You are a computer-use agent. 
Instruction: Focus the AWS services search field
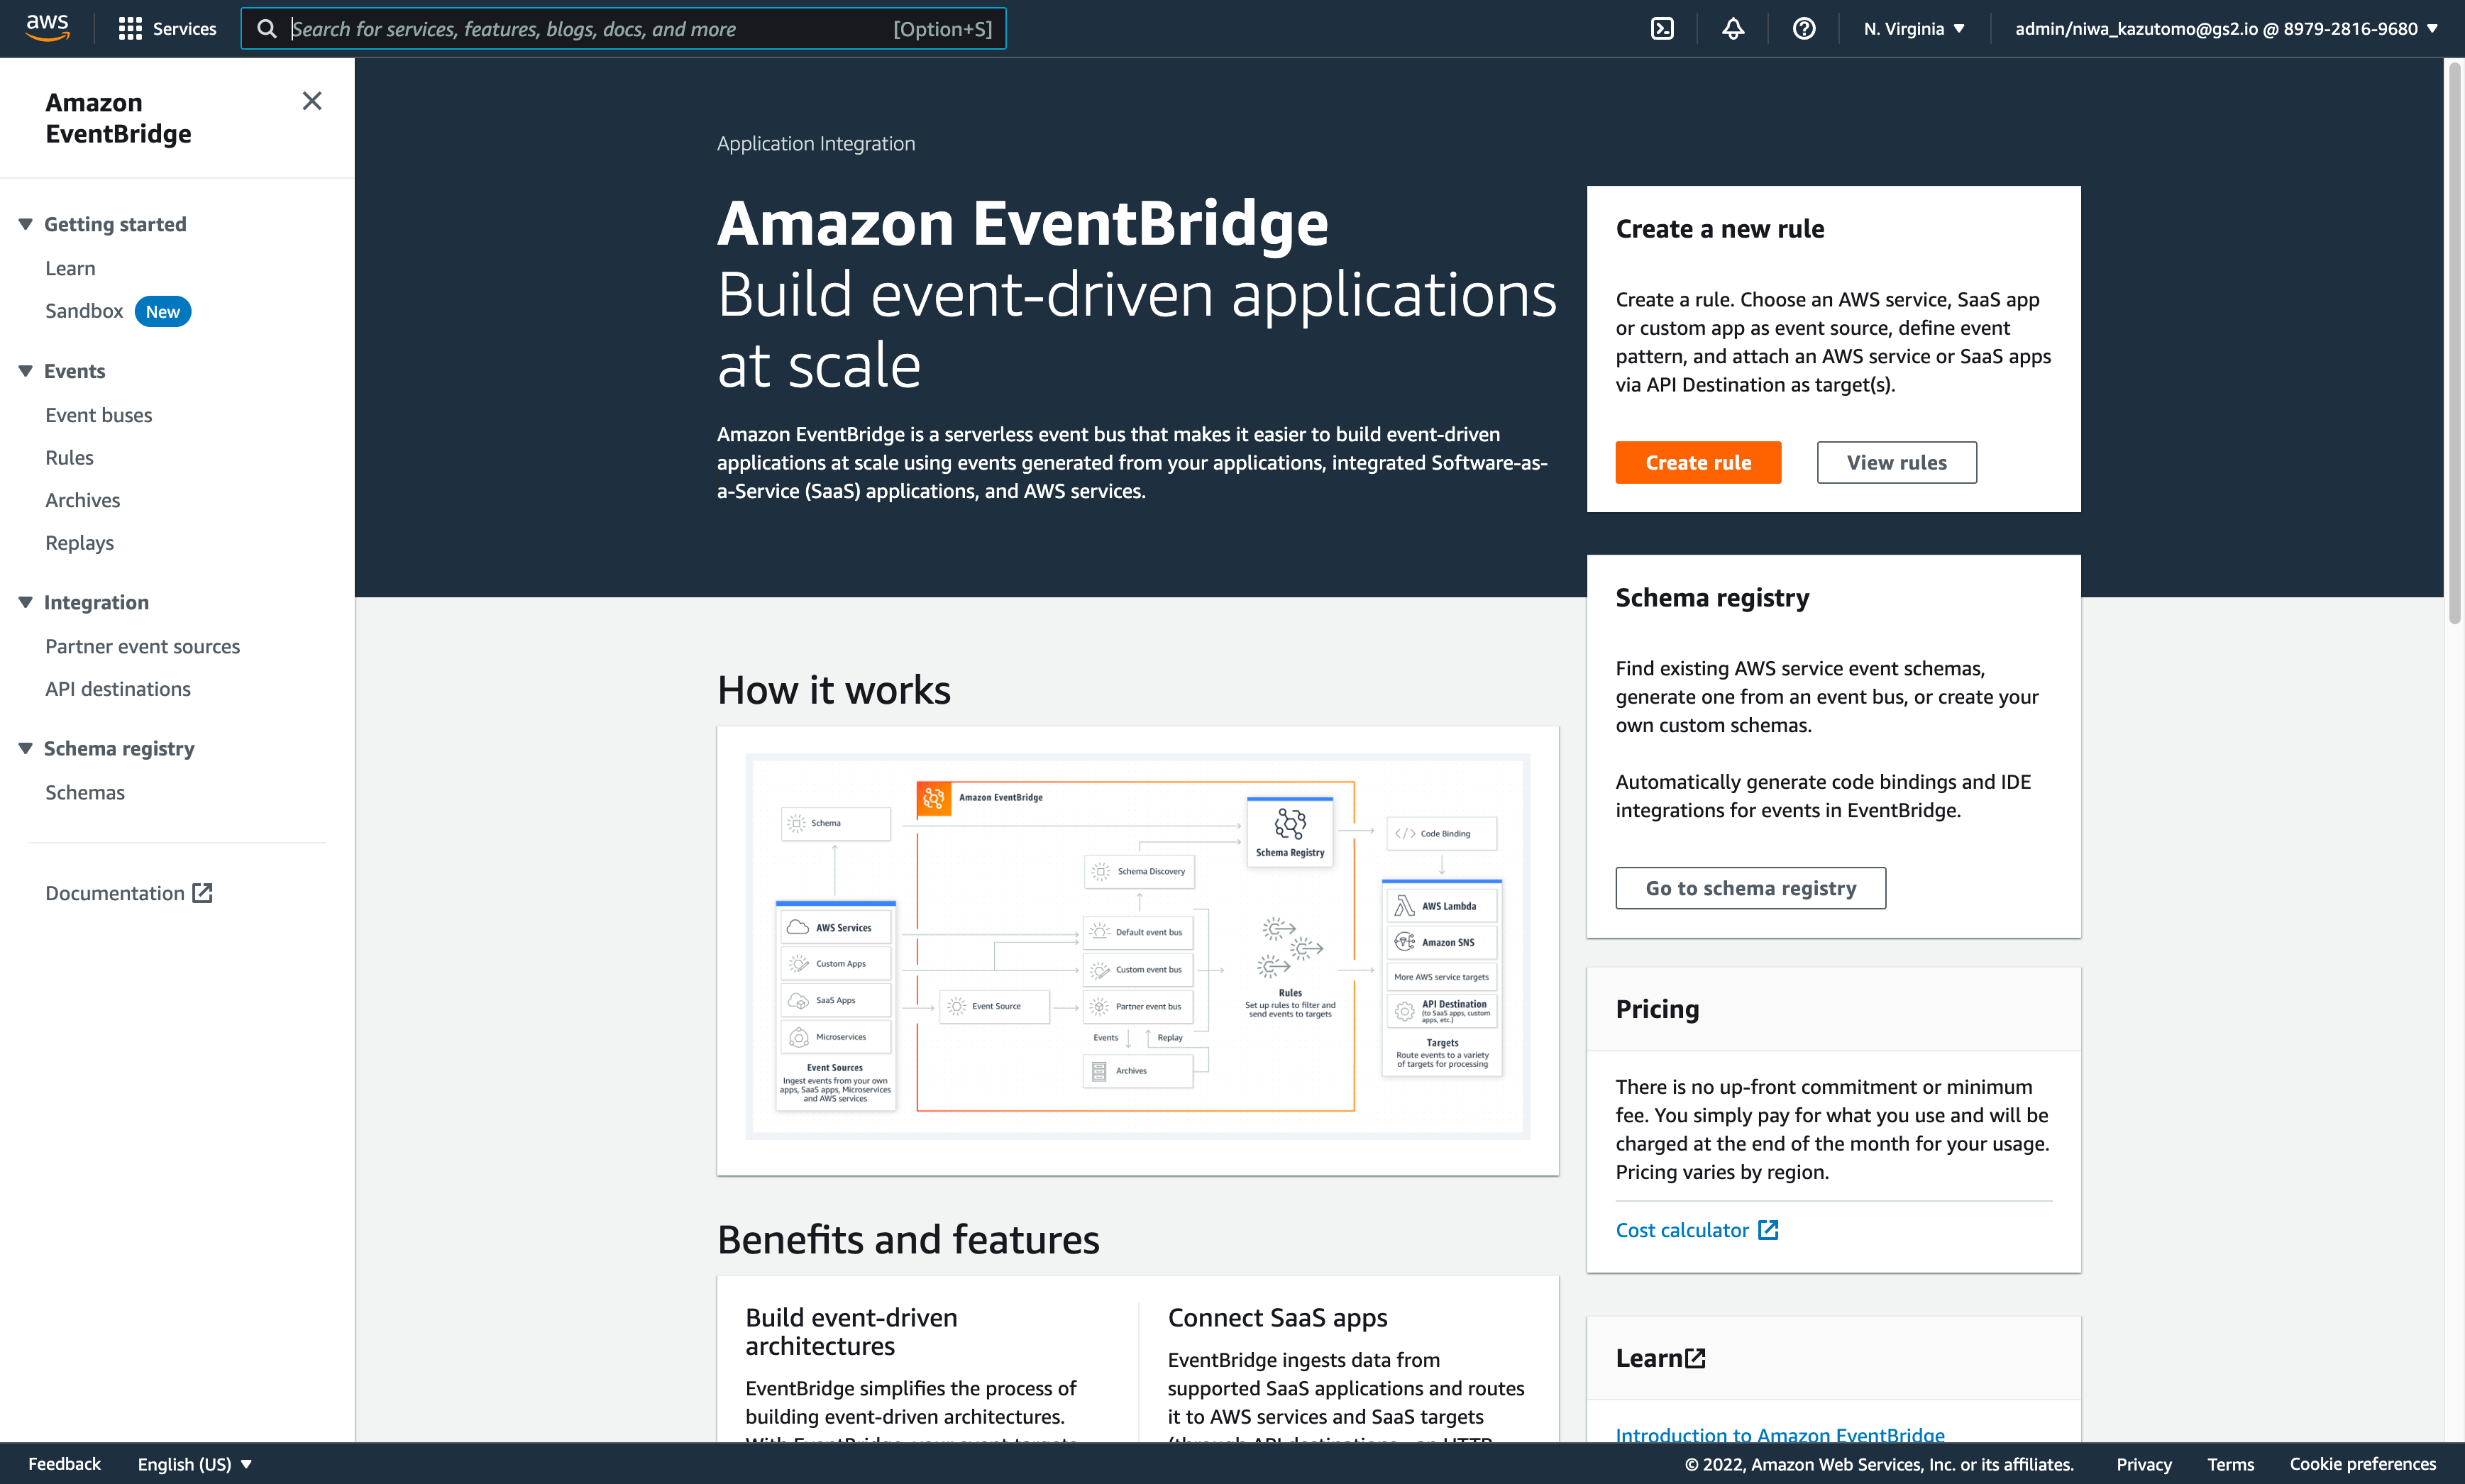coord(623,29)
